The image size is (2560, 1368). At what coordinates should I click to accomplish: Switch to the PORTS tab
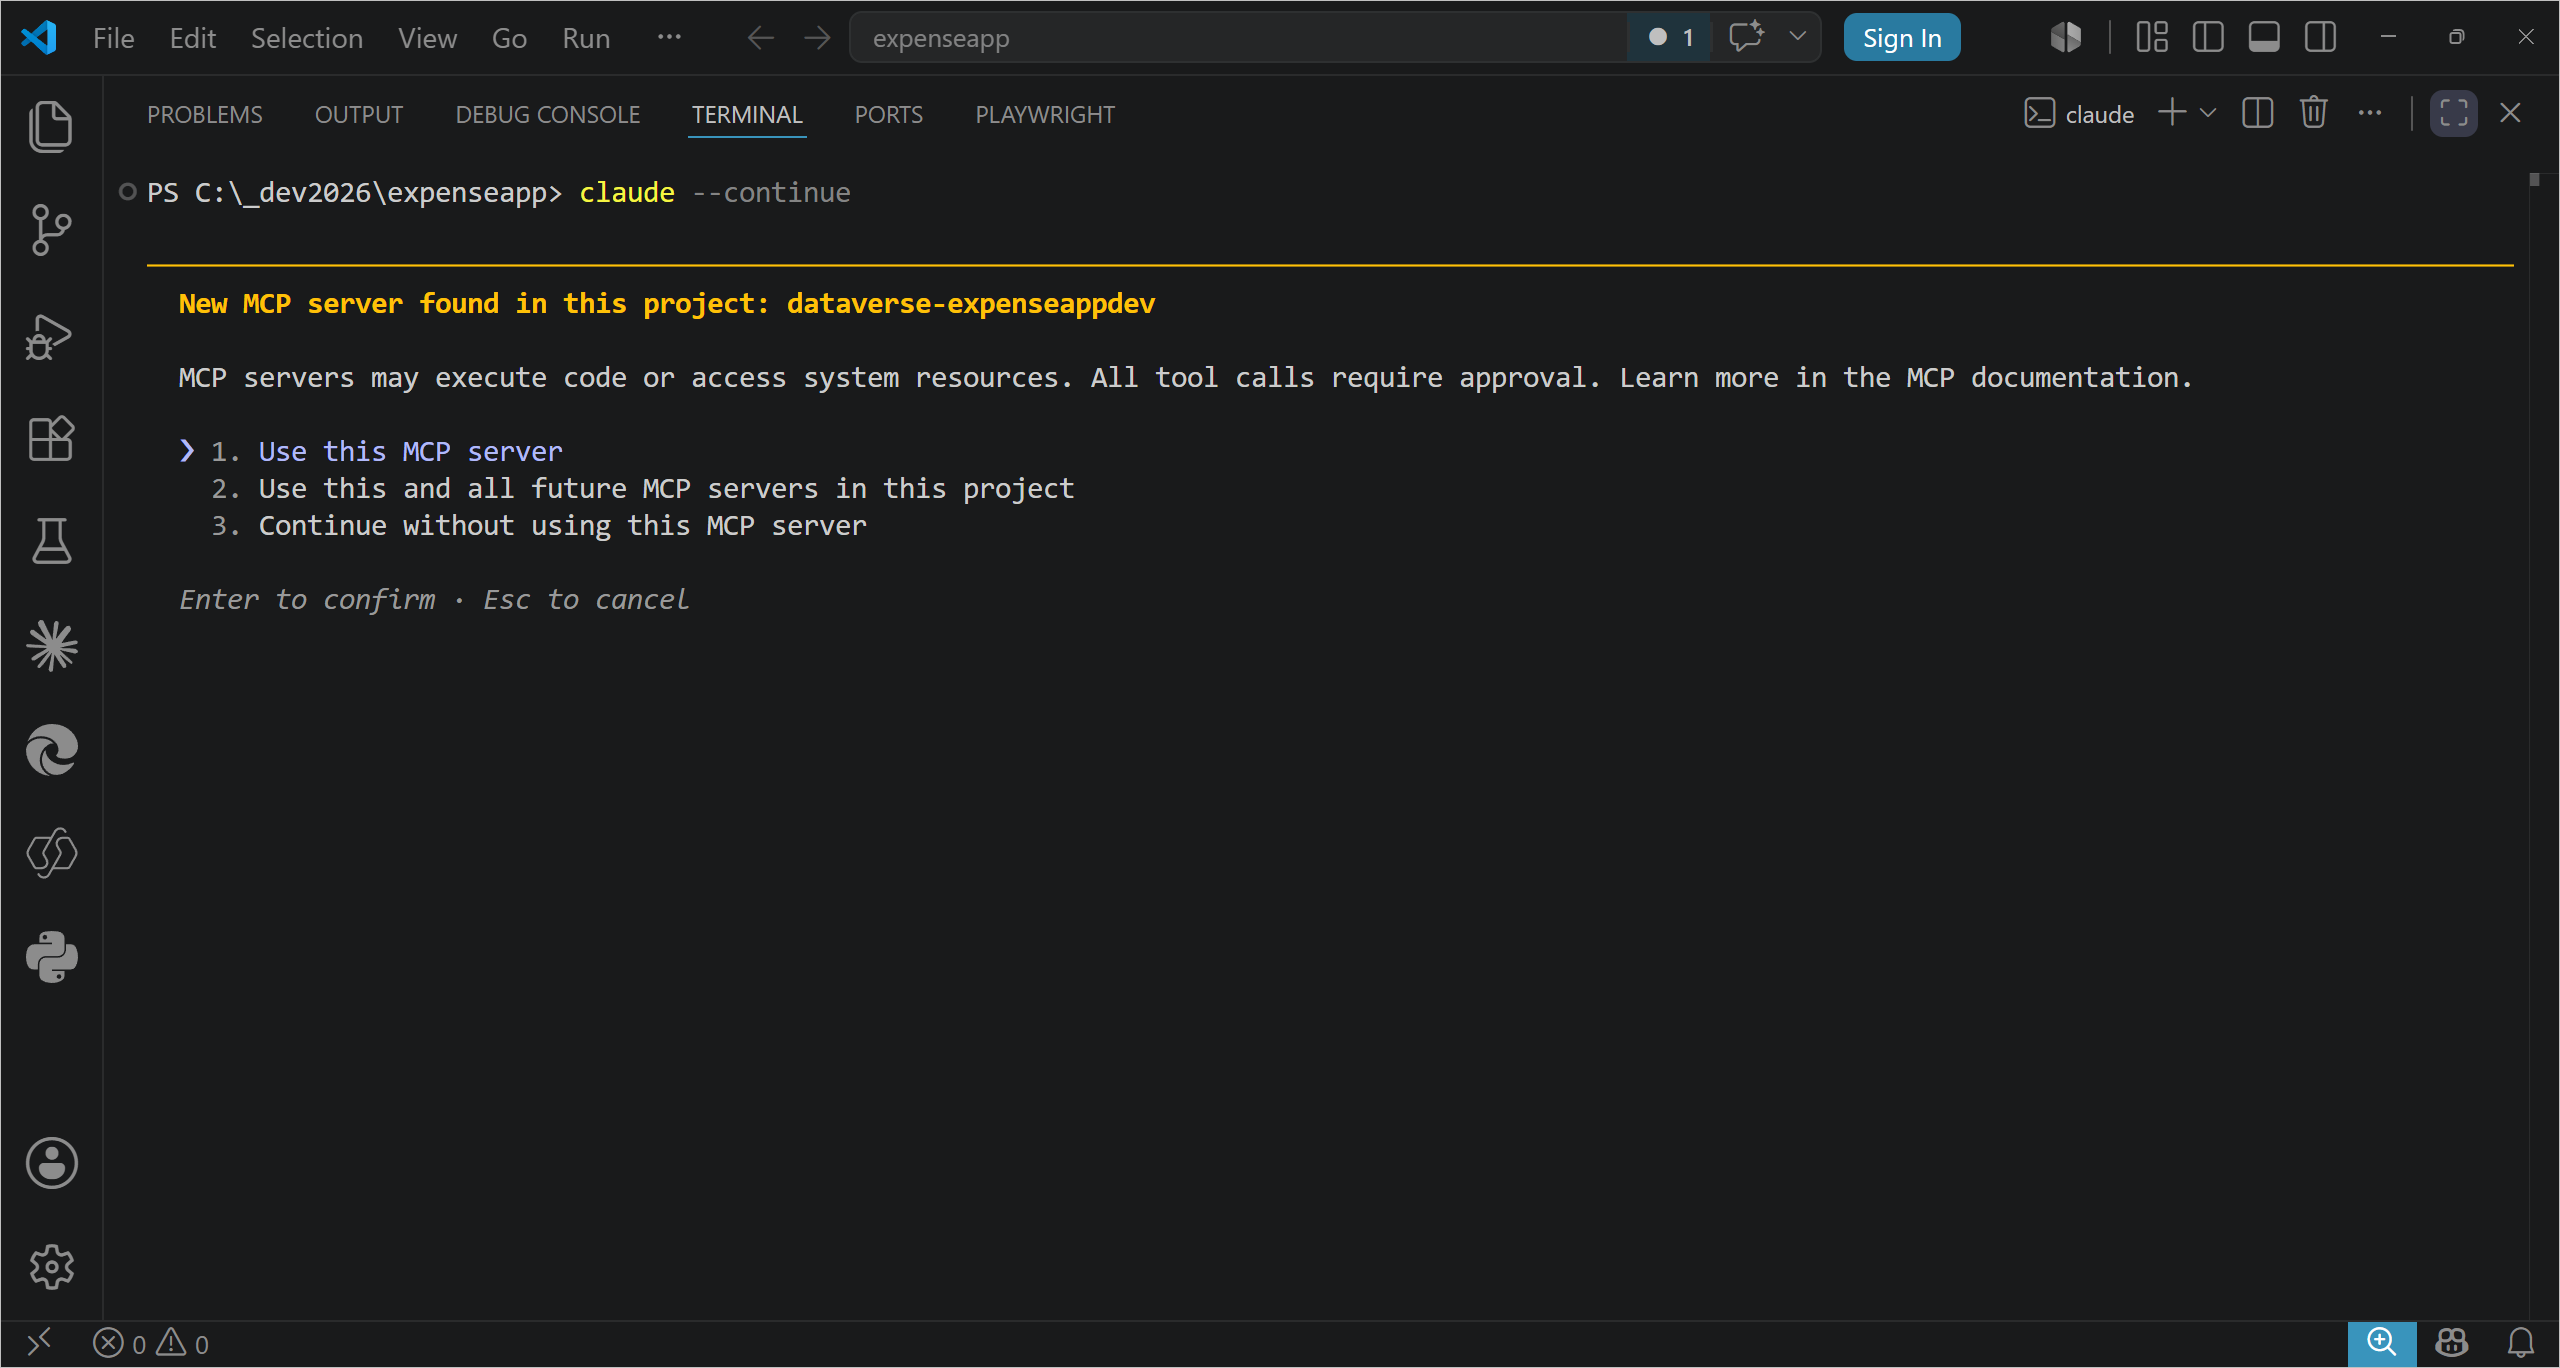pyautogui.click(x=888, y=115)
